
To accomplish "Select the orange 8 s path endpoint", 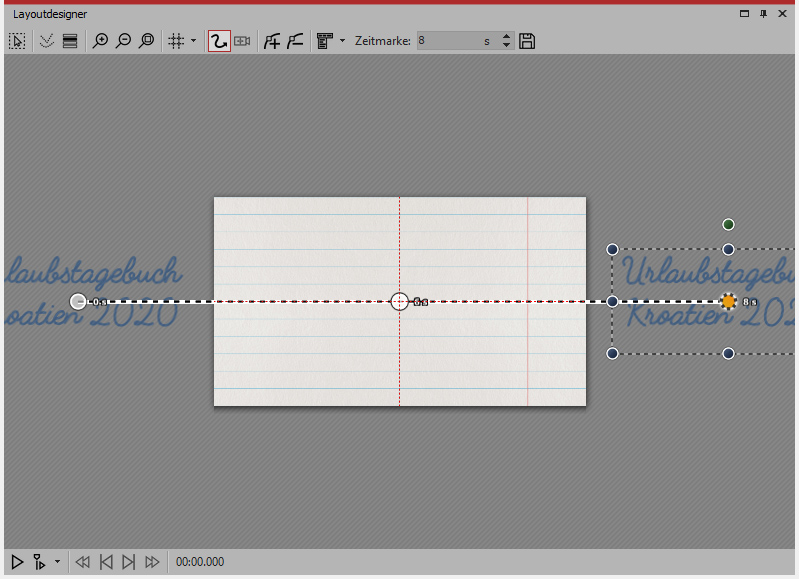I will coord(729,301).
